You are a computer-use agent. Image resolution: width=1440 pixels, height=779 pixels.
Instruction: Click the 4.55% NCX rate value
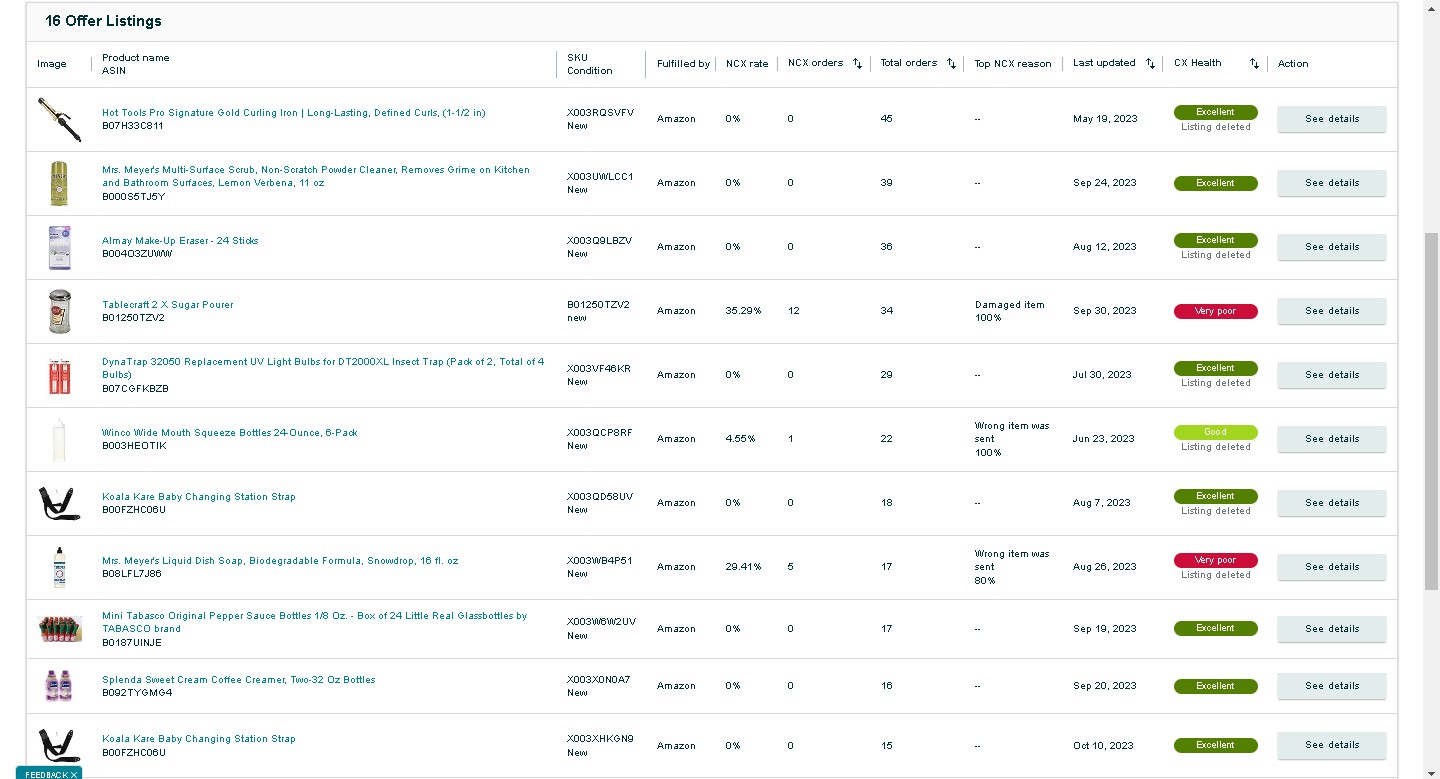coord(740,439)
